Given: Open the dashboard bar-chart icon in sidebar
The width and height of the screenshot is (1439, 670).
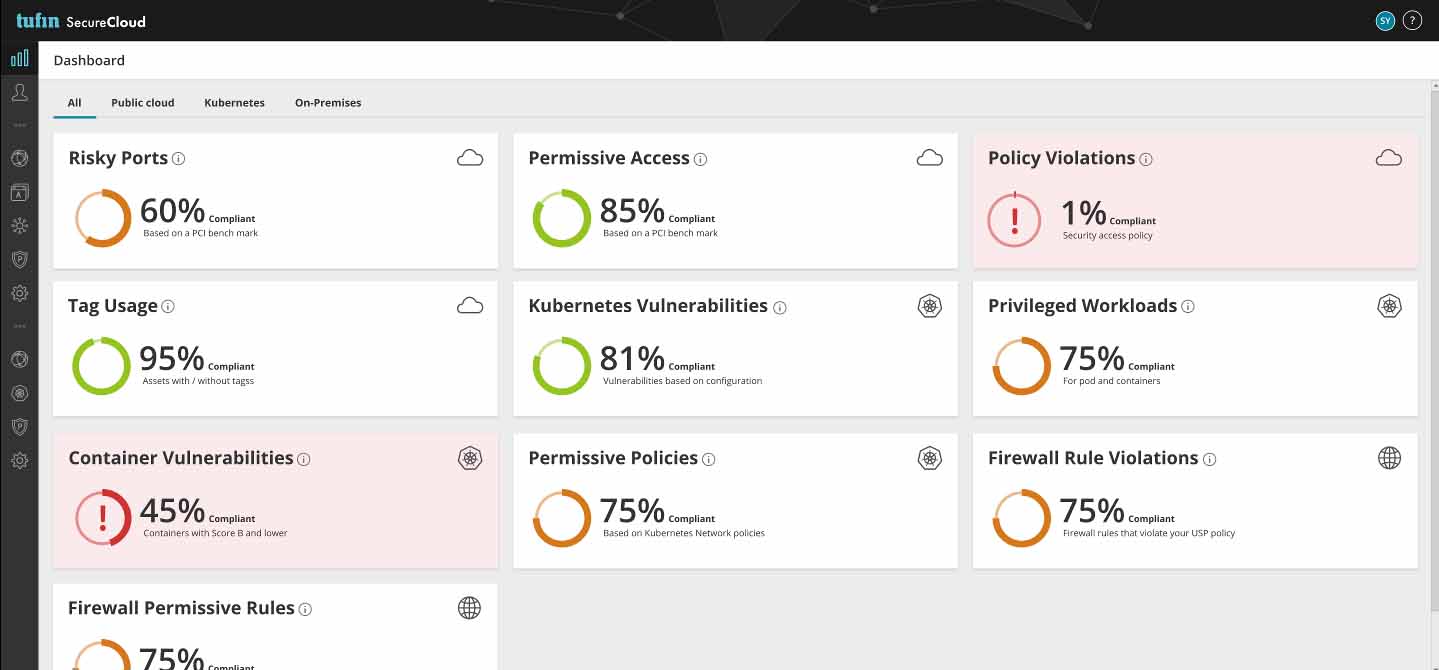Looking at the screenshot, I should (x=19, y=59).
